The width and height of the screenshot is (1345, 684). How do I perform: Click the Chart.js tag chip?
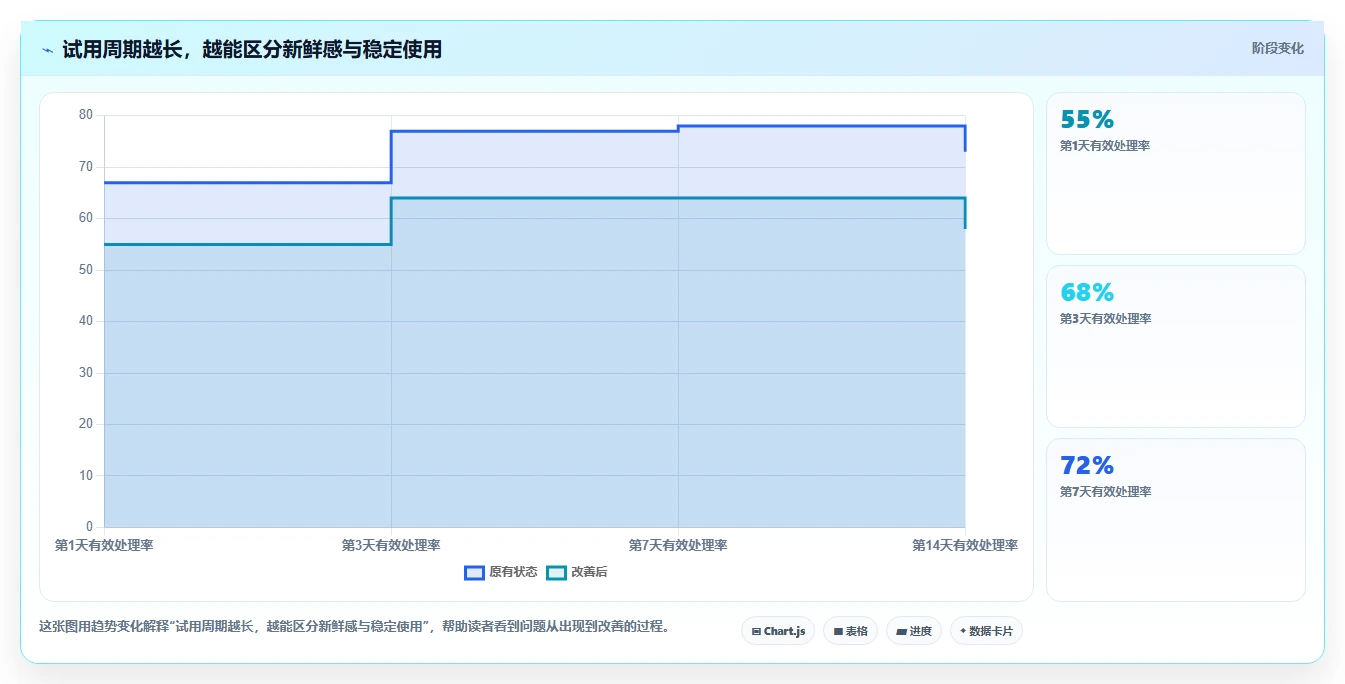point(778,631)
